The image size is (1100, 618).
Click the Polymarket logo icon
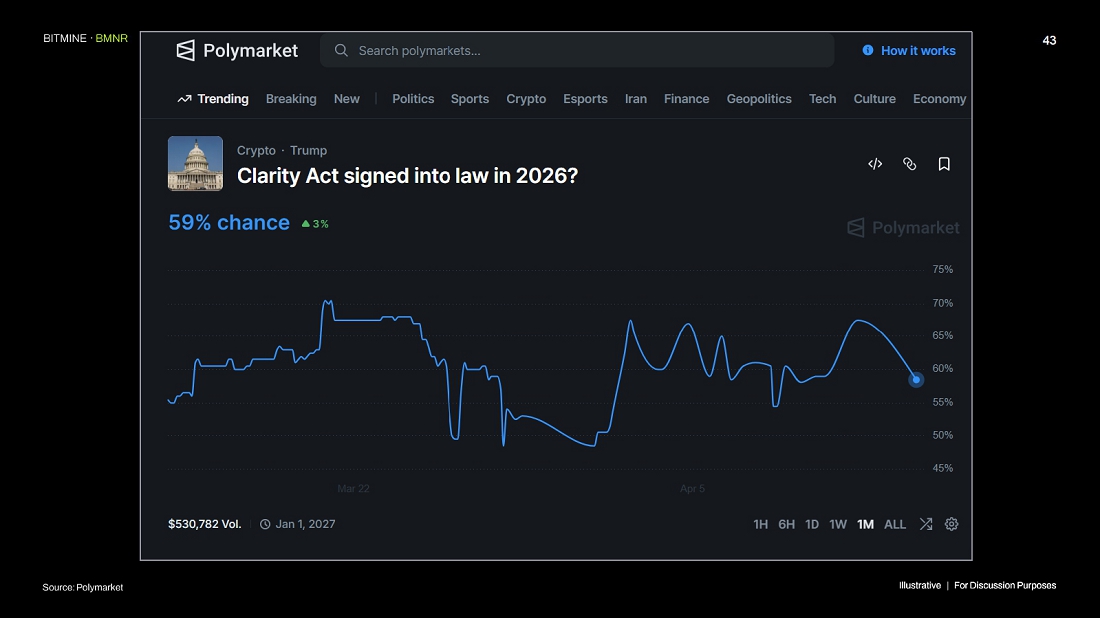pos(185,50)
